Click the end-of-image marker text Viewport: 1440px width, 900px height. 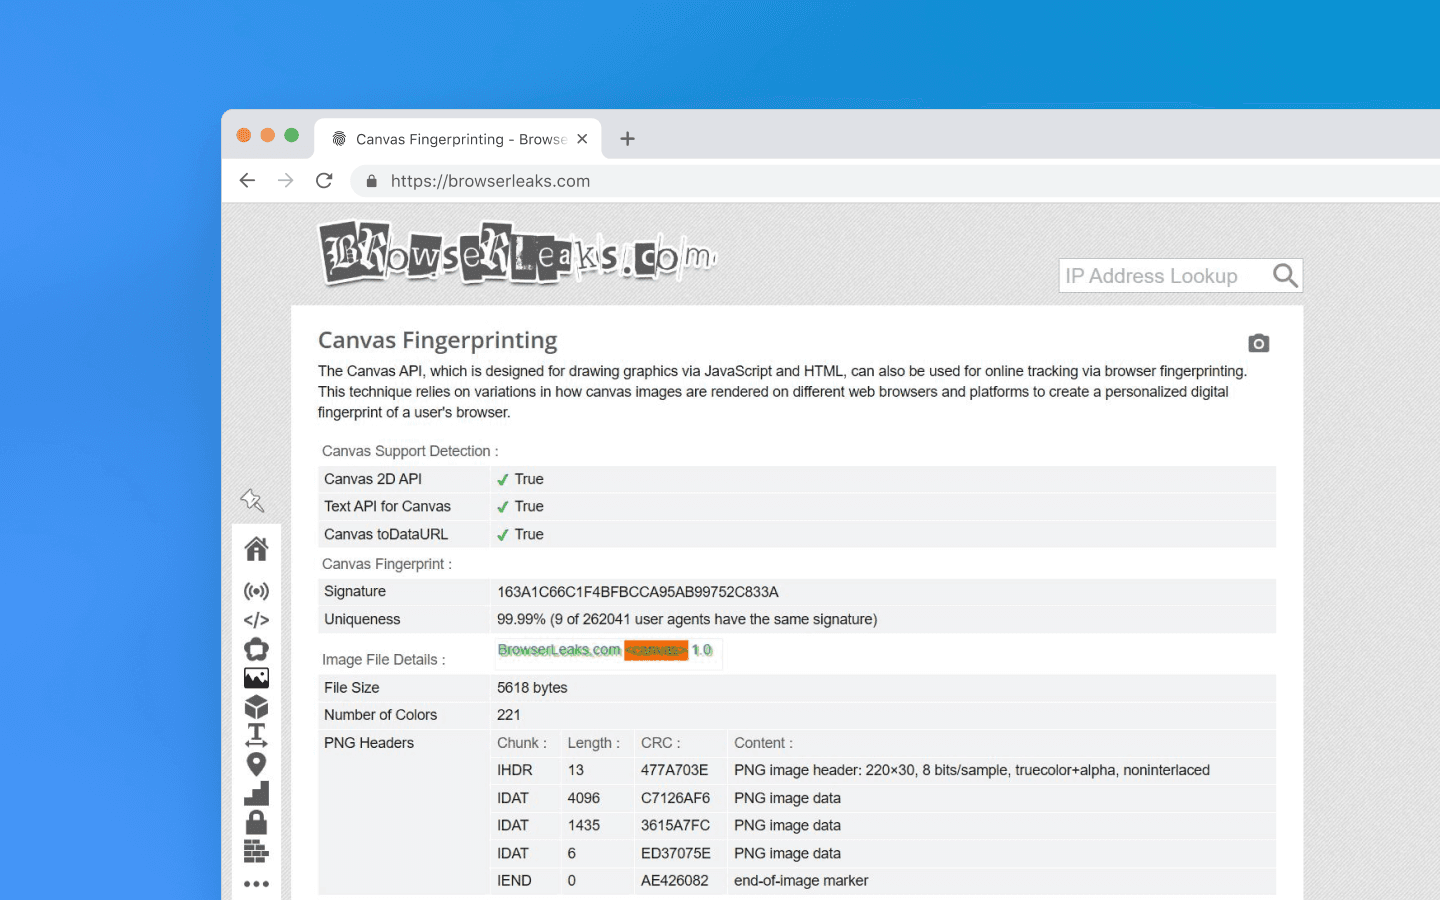coord(801,880)
